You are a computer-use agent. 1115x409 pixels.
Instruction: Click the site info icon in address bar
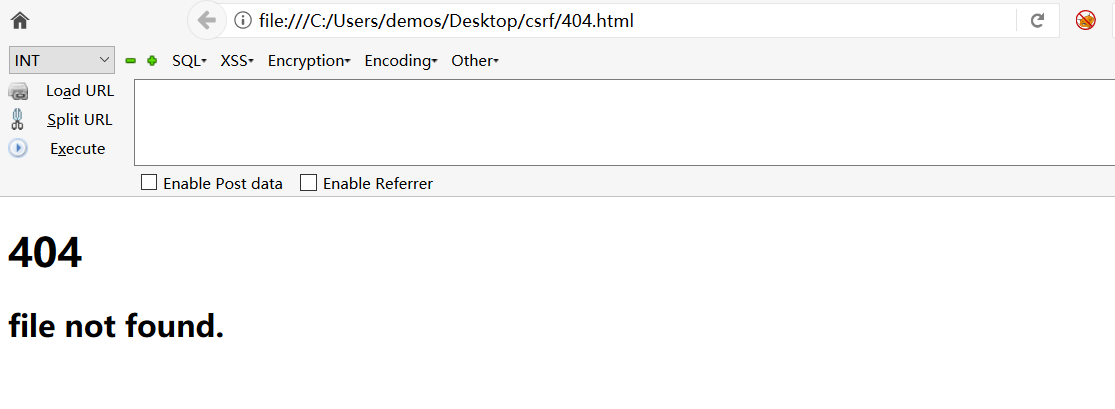[x=243, y=21]
